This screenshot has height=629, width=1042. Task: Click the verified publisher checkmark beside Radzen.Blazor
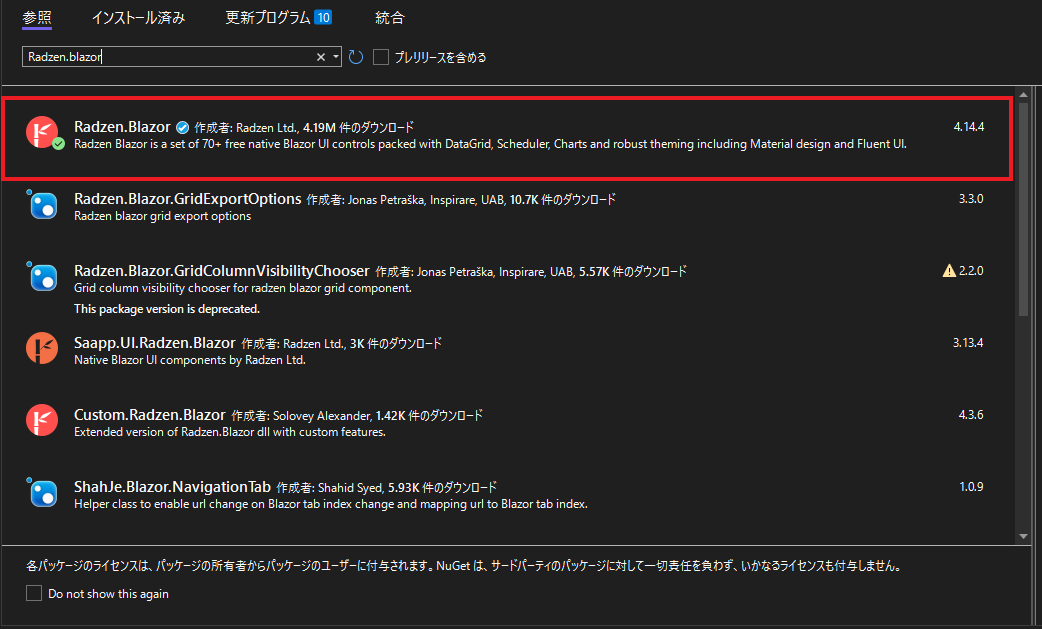tap(182, 127)
